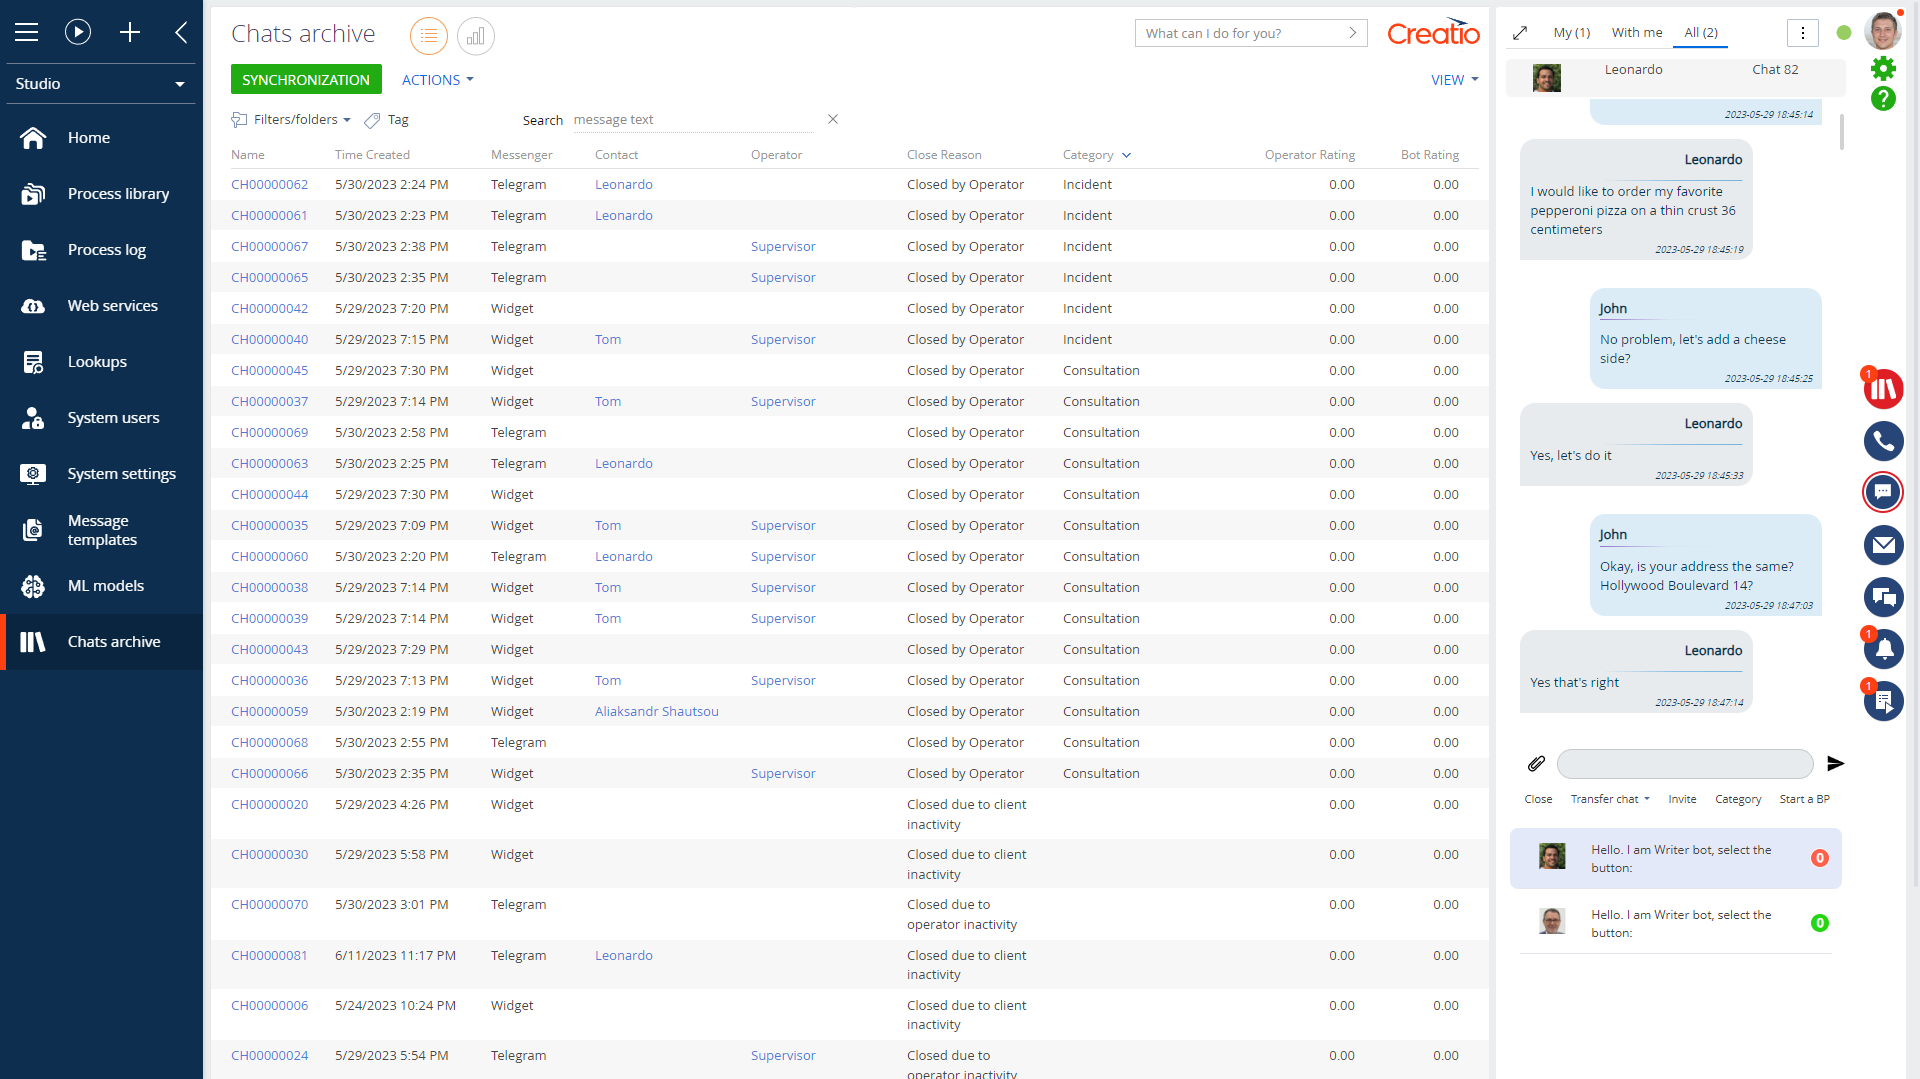Switch to the My (1) chats tab
This screenshot has width=1920, height=1079.
coord(1571,33)
